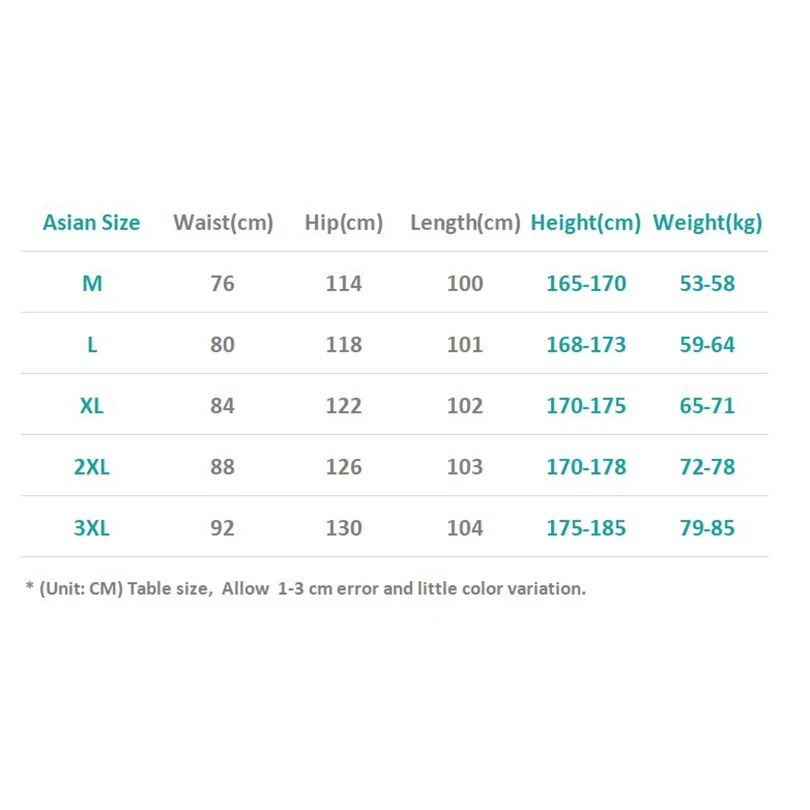Image resolution: width=810 pixels, height=810 pixels.
Task: Select the hip value 118
Action: [x=344, y=345]
